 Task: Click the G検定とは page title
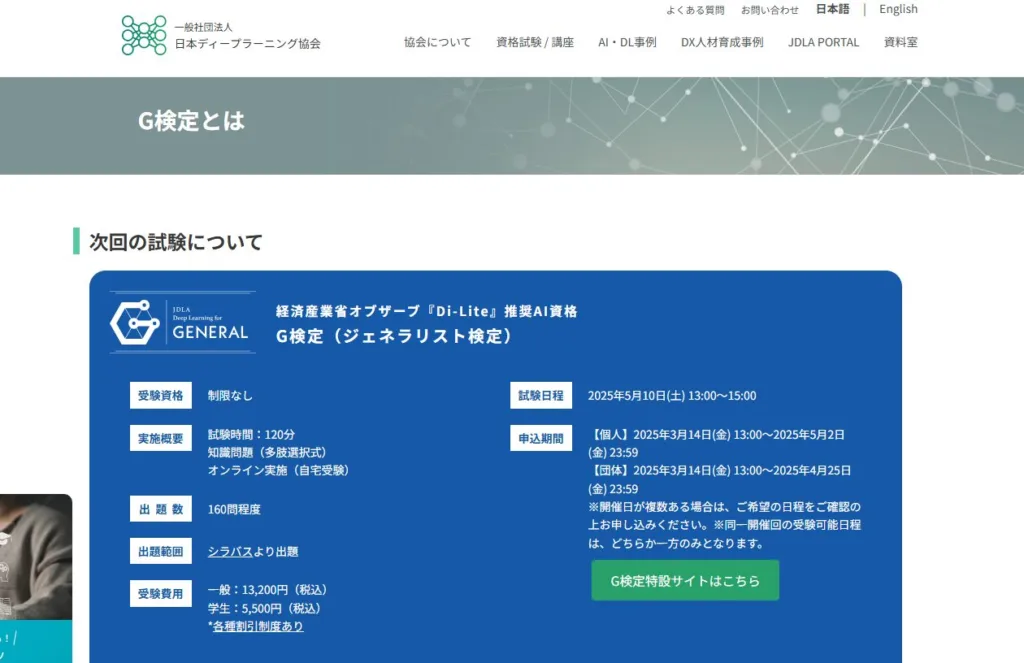pos(191,121)
